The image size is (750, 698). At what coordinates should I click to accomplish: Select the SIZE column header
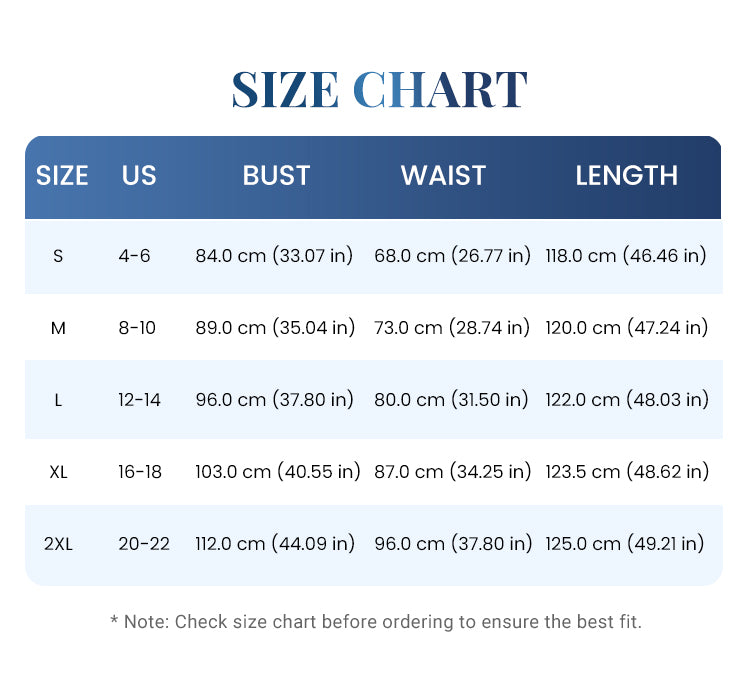click(62, 176)
